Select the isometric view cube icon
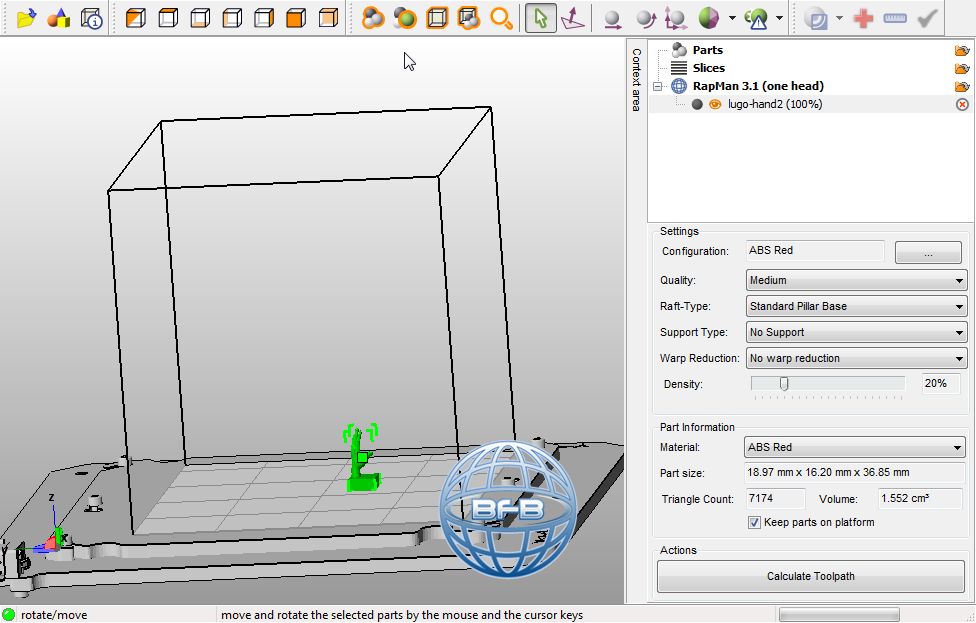The width and height of the screenshot is (976, 623). pos(136,18)
